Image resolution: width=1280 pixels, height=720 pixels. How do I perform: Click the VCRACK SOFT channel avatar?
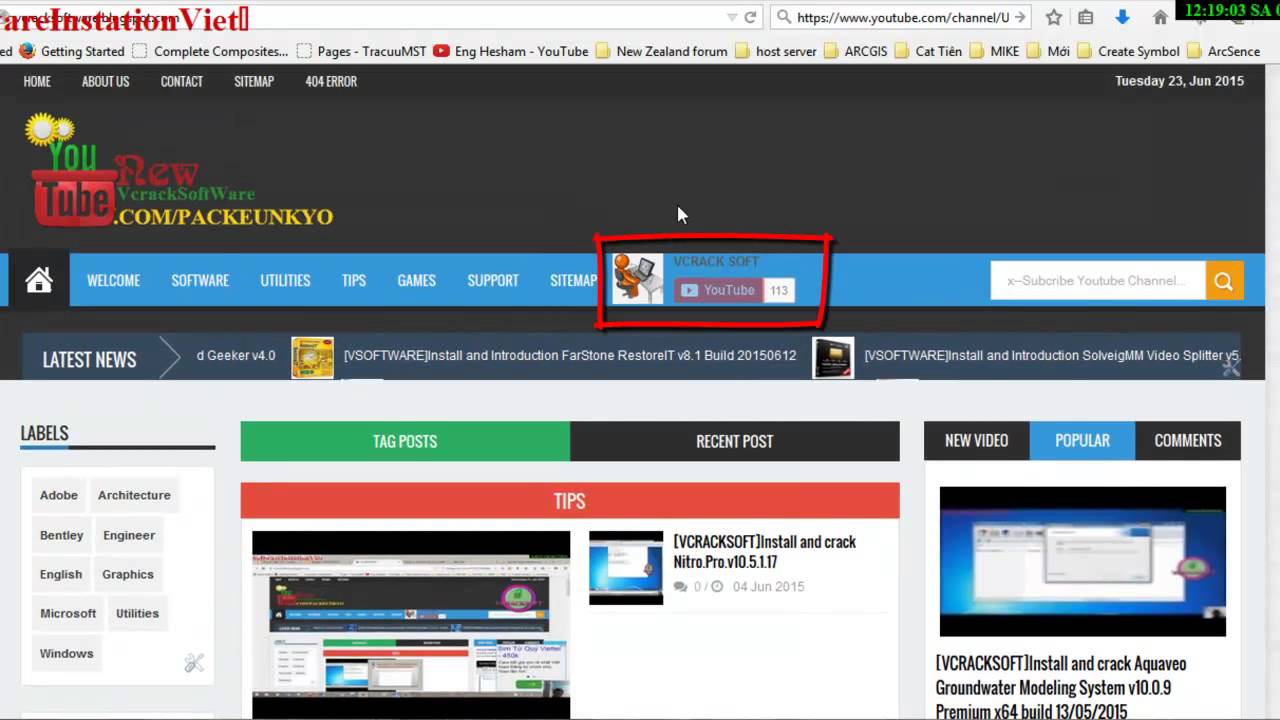[637, 278]
